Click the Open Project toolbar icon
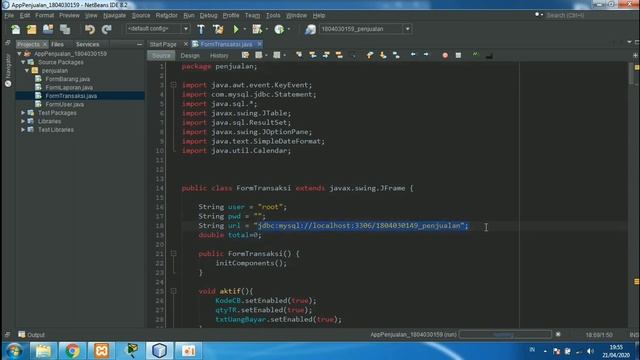 tap(48, 29)
